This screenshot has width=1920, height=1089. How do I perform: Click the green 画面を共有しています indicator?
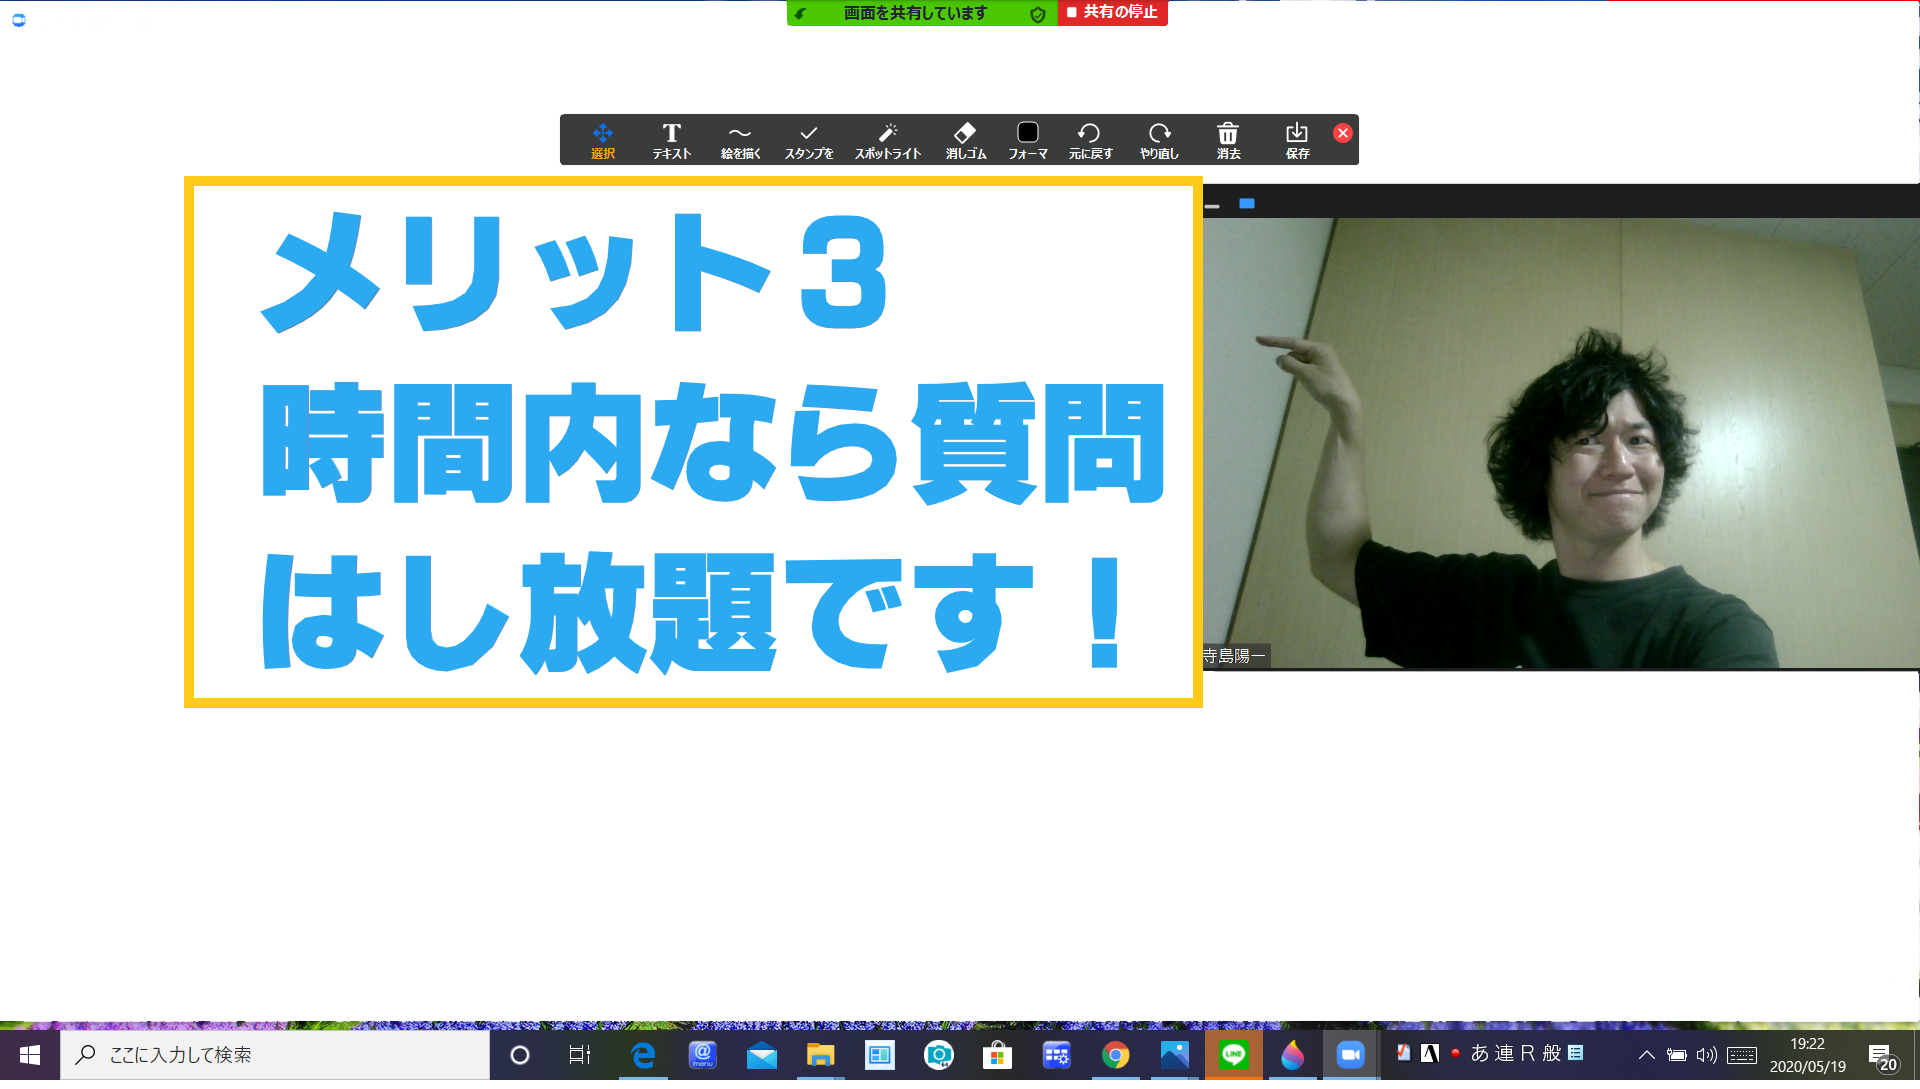point(914,13)
